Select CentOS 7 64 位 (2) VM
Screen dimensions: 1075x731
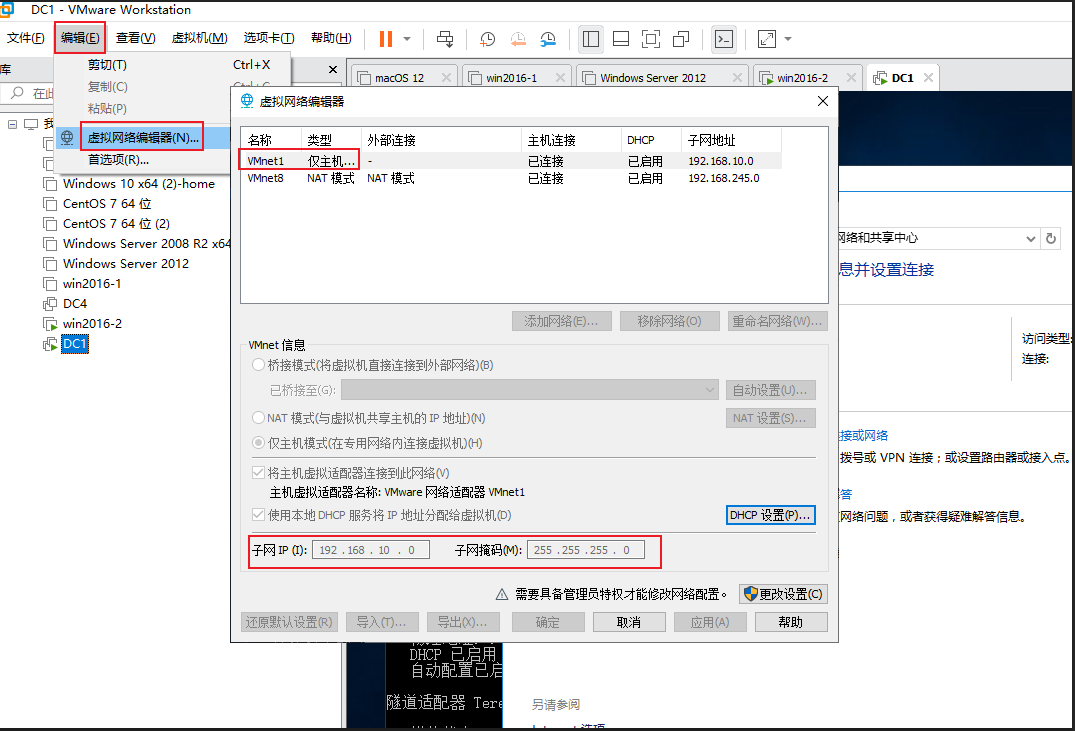(117, 224)
